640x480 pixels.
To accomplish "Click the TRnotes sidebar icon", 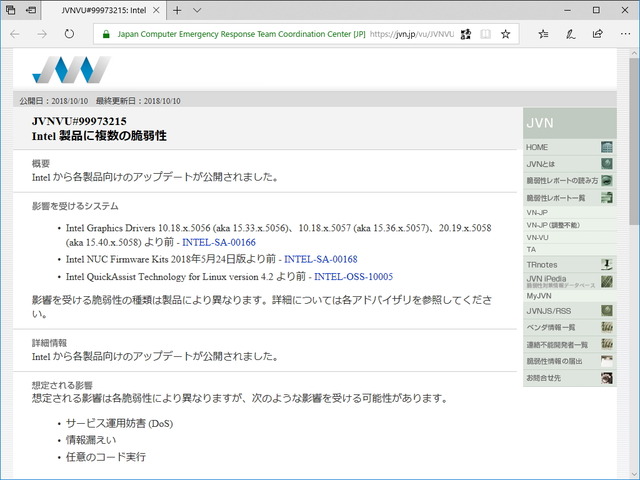I will (x=607, y=264).
